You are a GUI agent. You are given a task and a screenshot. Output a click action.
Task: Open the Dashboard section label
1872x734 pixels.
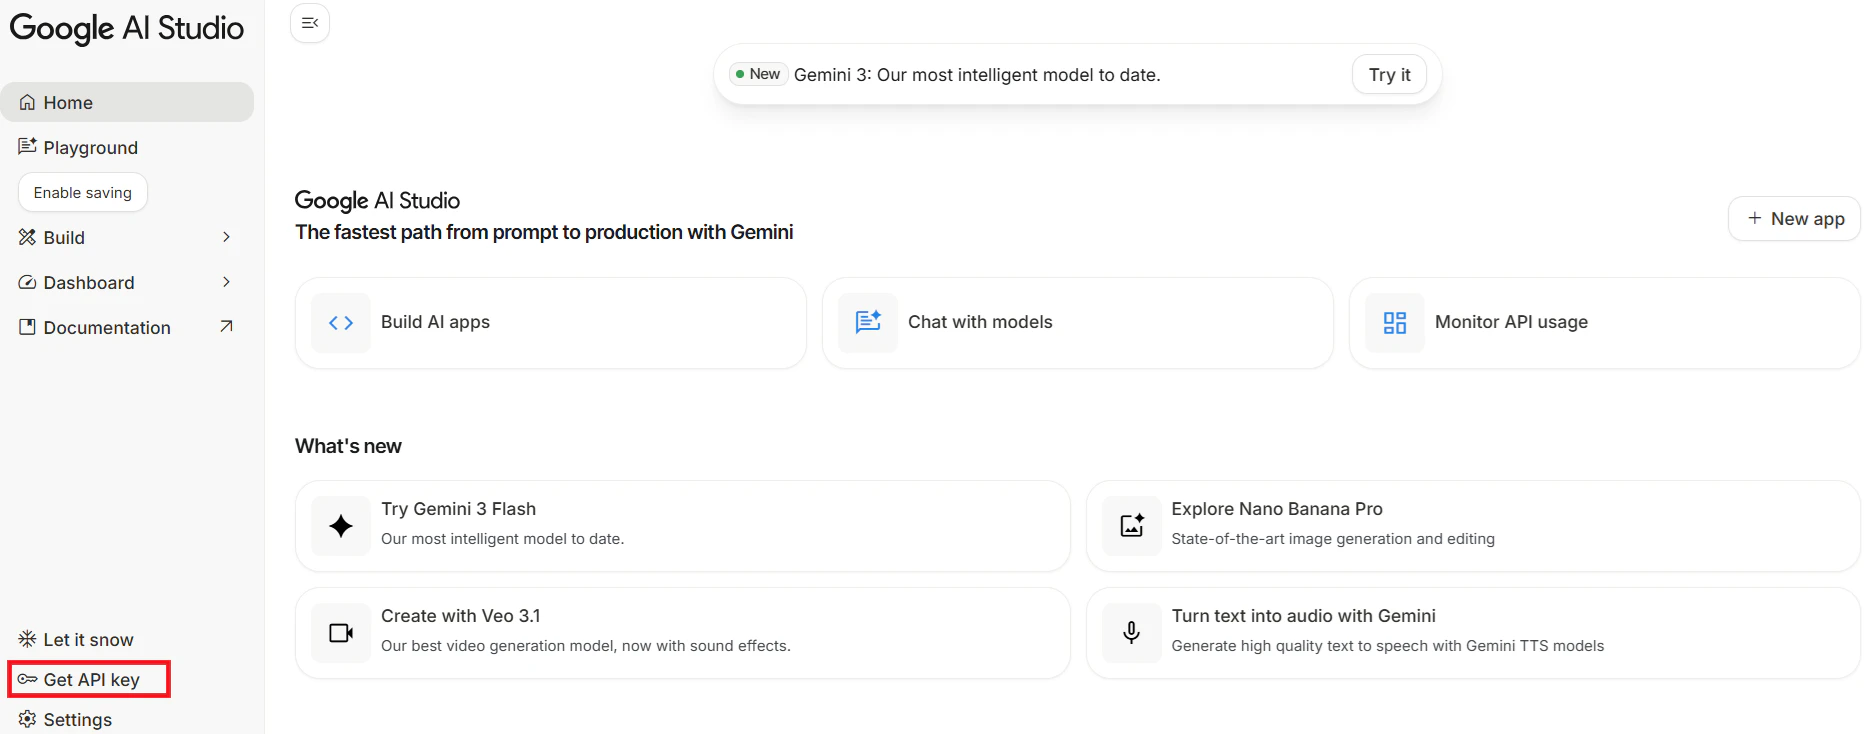point(89,283)
